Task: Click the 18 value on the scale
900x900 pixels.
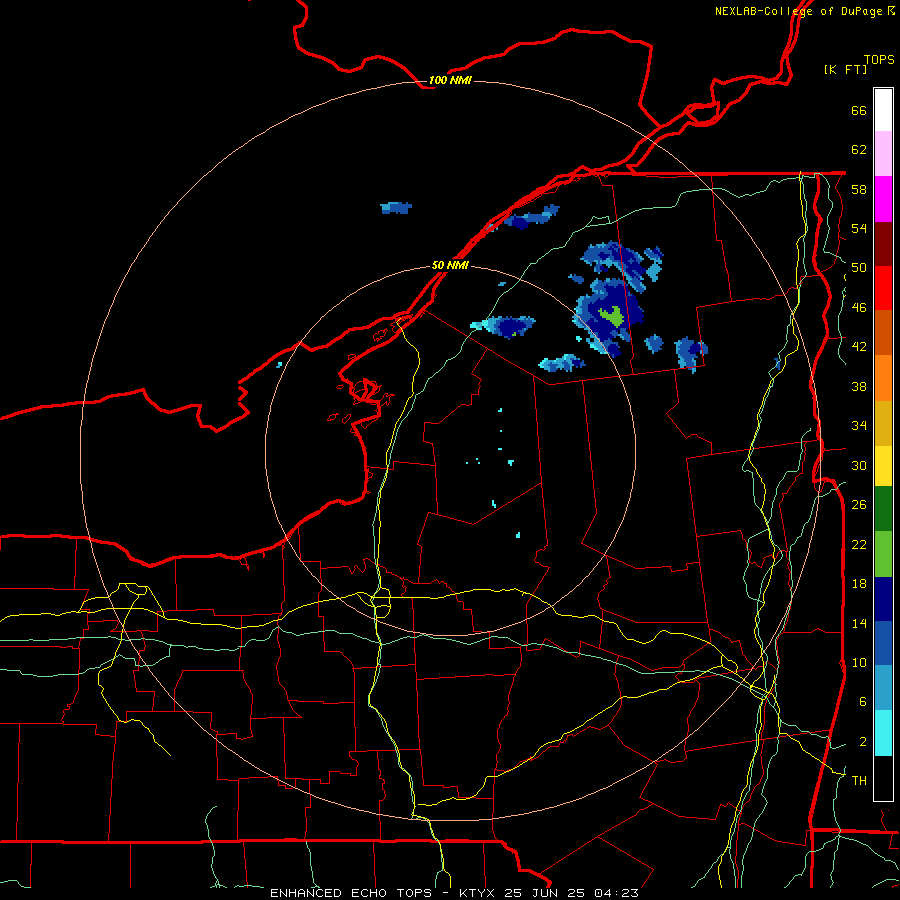Action: [859, 584]
